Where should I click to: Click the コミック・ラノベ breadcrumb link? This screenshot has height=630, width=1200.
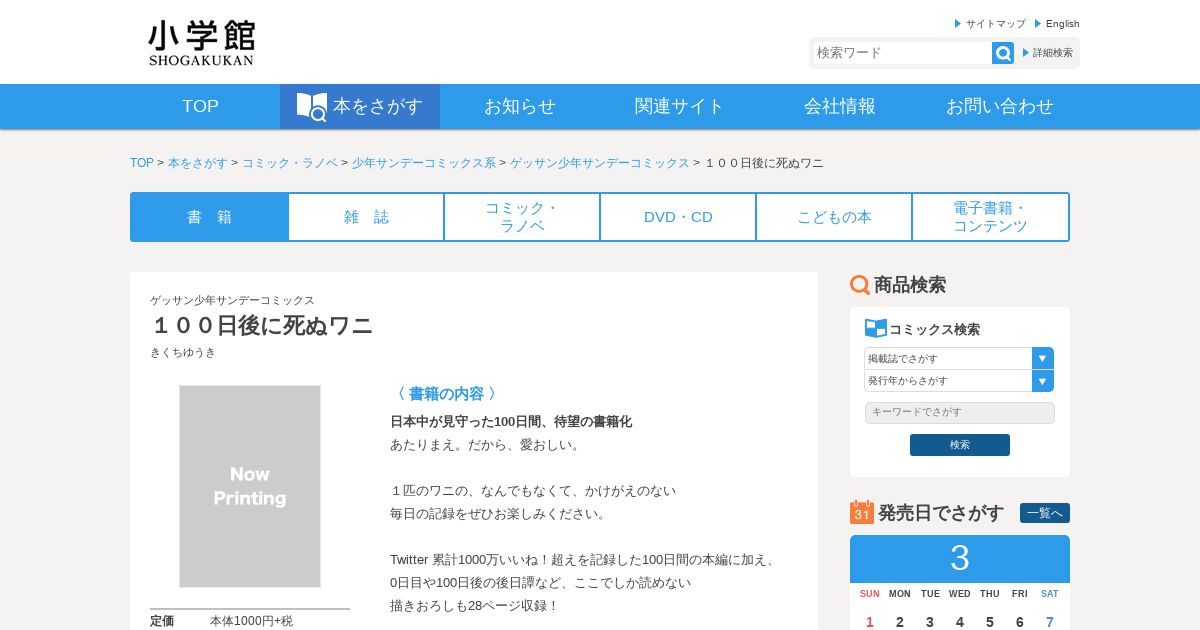tap(290, 163)
